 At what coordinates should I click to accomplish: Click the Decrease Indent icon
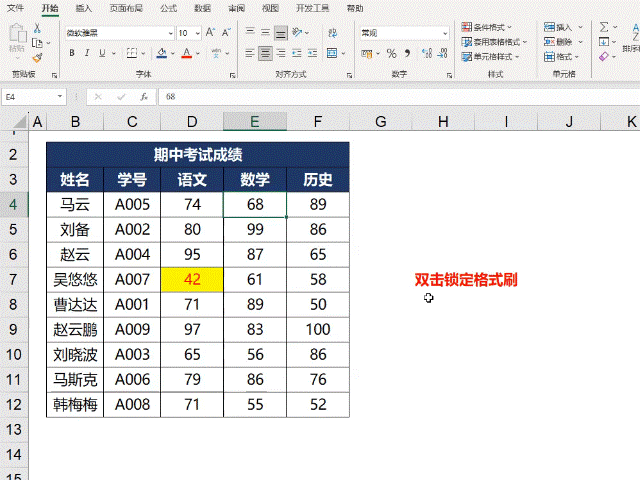coord(297,53)
